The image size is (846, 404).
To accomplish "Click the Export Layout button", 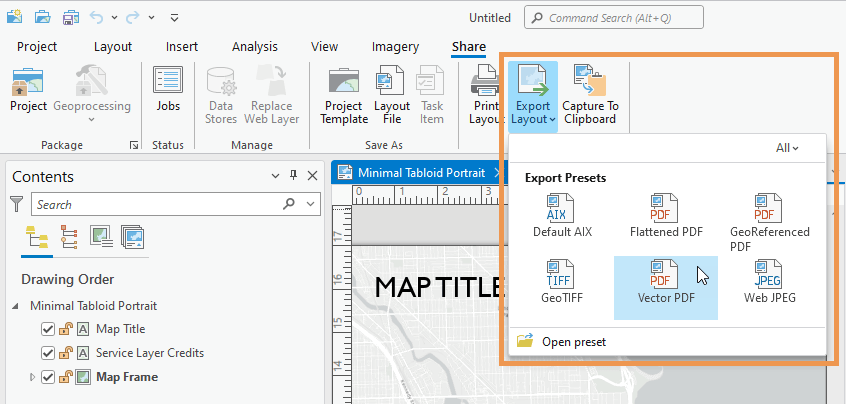I will [533, 97].
